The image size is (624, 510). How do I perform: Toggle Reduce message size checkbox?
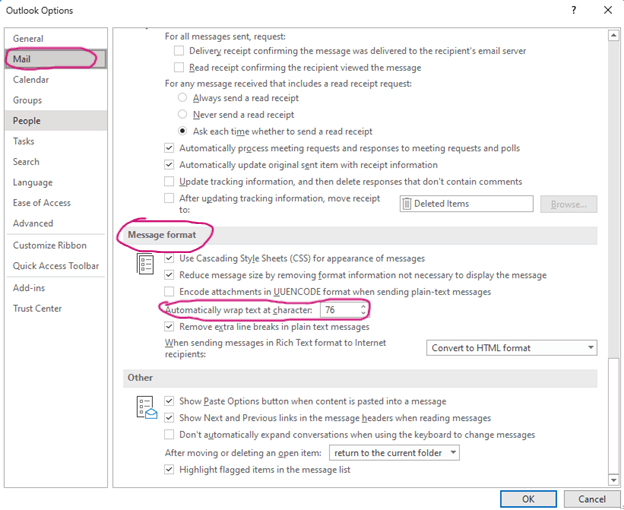(x=169, y=275)
